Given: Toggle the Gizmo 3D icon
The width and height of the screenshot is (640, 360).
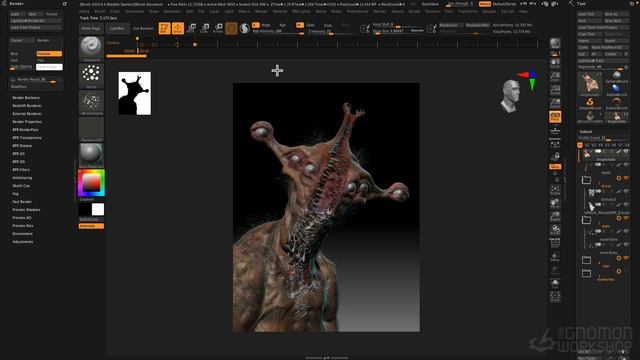Looking at the screenshot, I should tap(231, 28).
